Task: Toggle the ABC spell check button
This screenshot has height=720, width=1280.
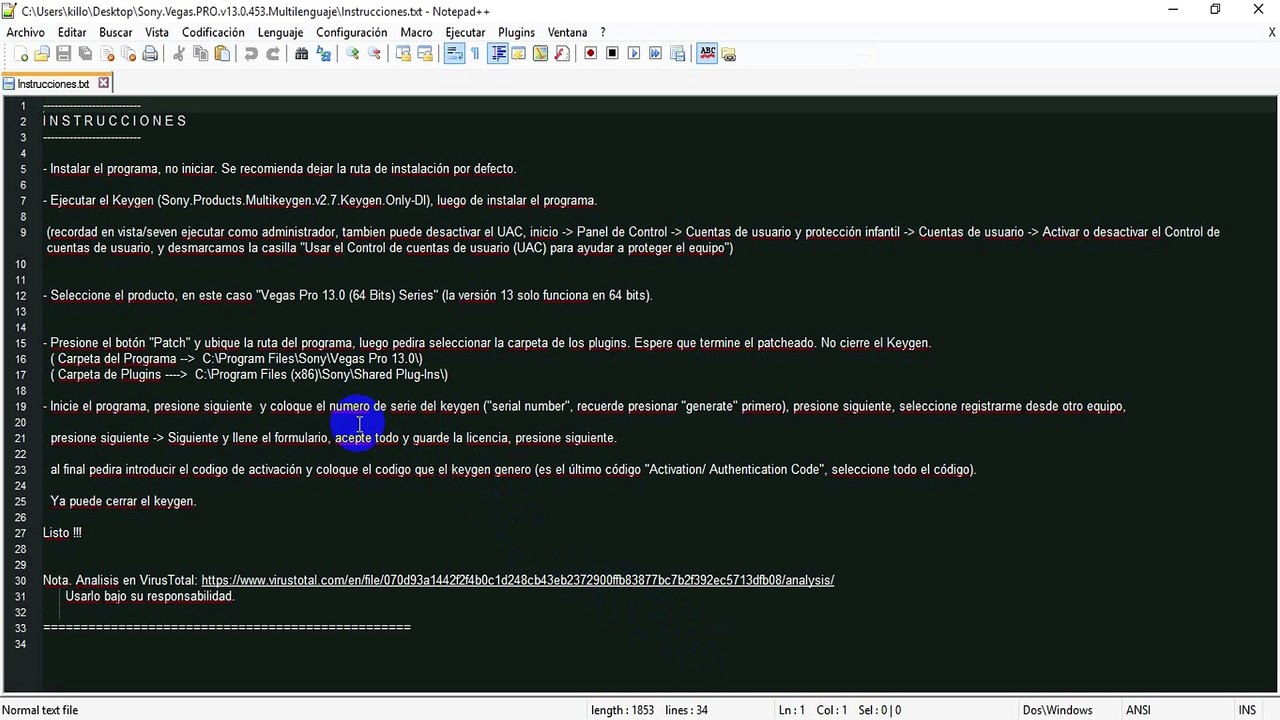Action: pos(707,54)
